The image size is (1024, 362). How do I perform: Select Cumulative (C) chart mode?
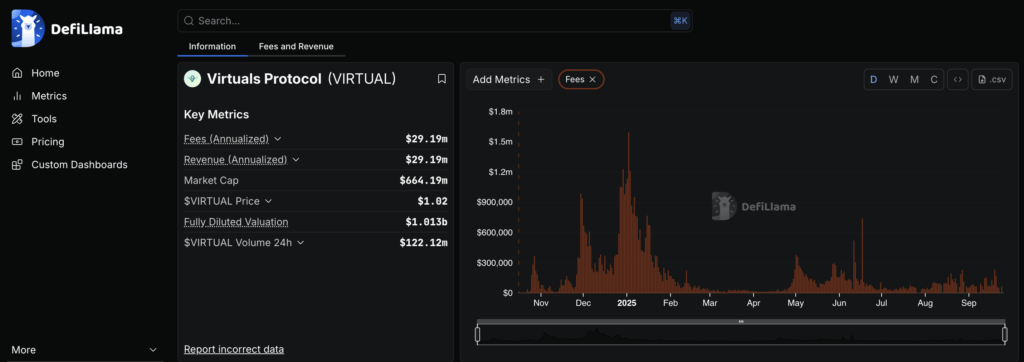(x=934, y=80)
